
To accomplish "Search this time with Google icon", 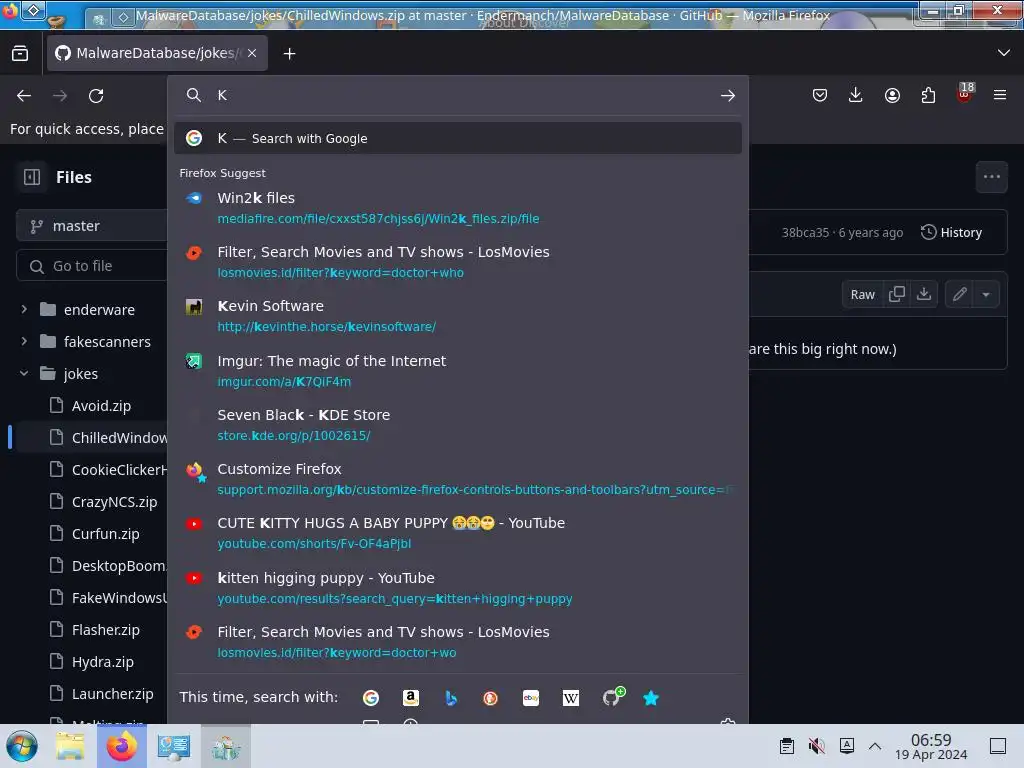I will 371,697.
